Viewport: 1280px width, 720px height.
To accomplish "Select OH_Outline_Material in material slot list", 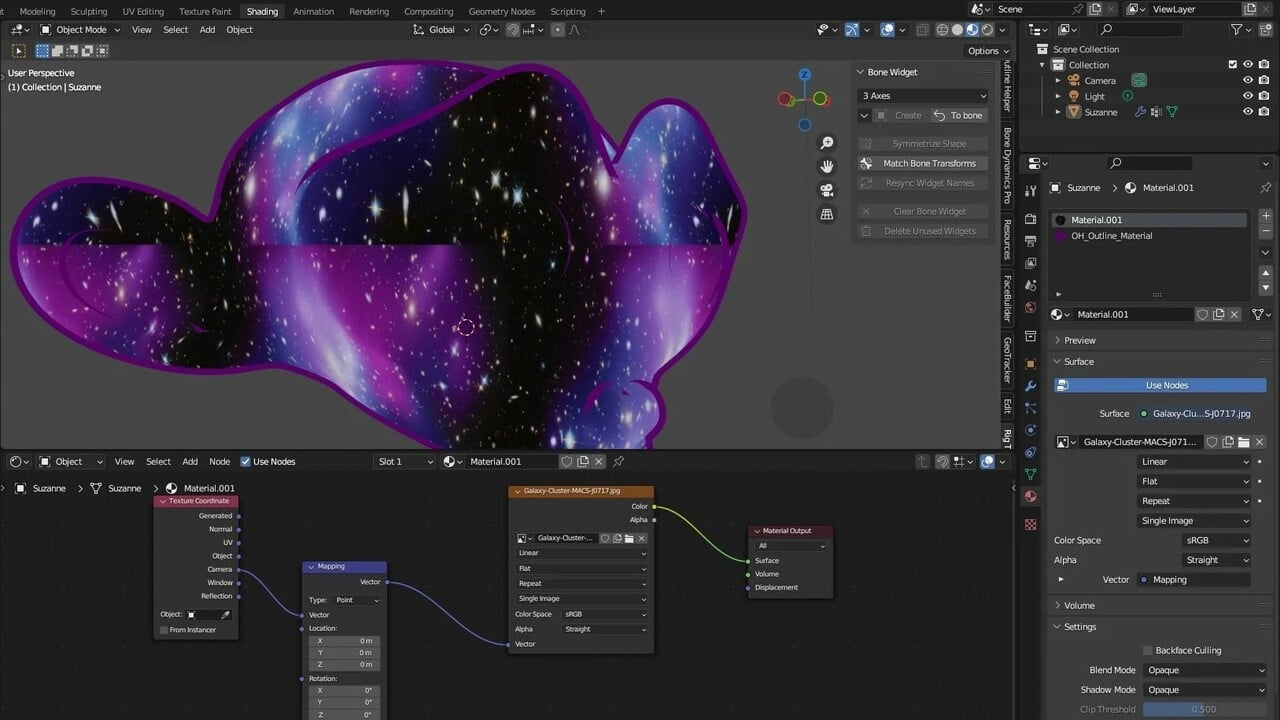I will click(x=1111, y=236).
